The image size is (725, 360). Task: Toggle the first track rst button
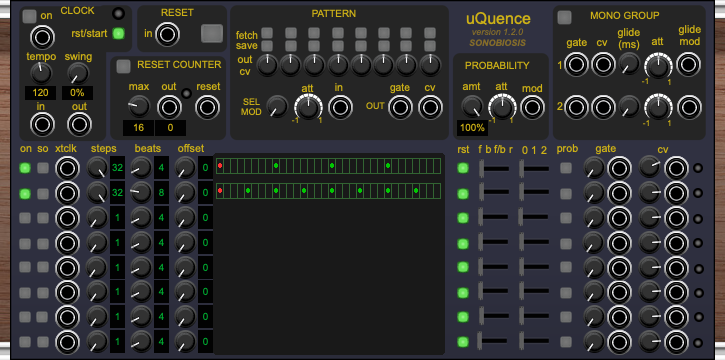[463, 168]
